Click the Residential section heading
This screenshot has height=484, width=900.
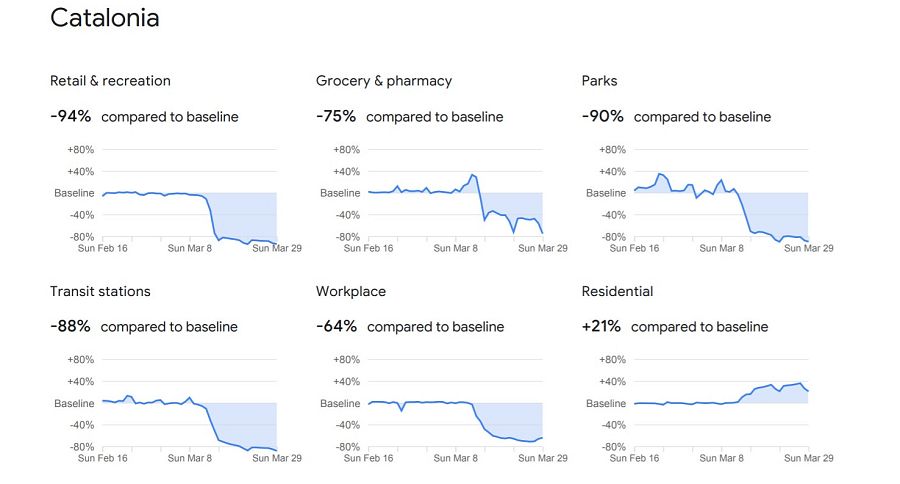[x=617, y=292]
